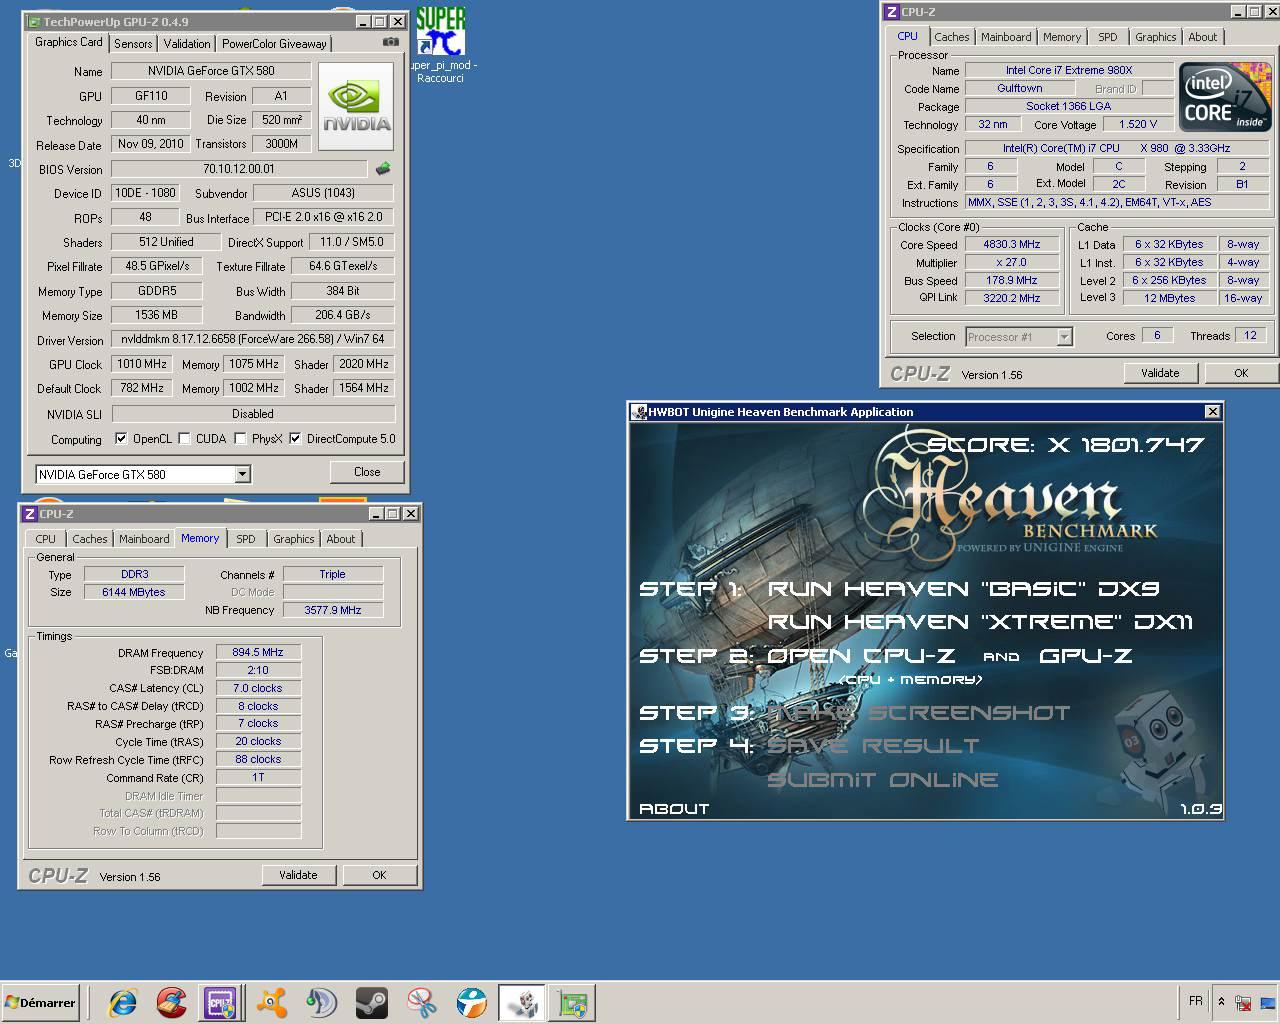The width and height of the screenshot is (1280, 1024).
Task: Click OK in the CPU-Z processor window
Action: (1241, 373)
